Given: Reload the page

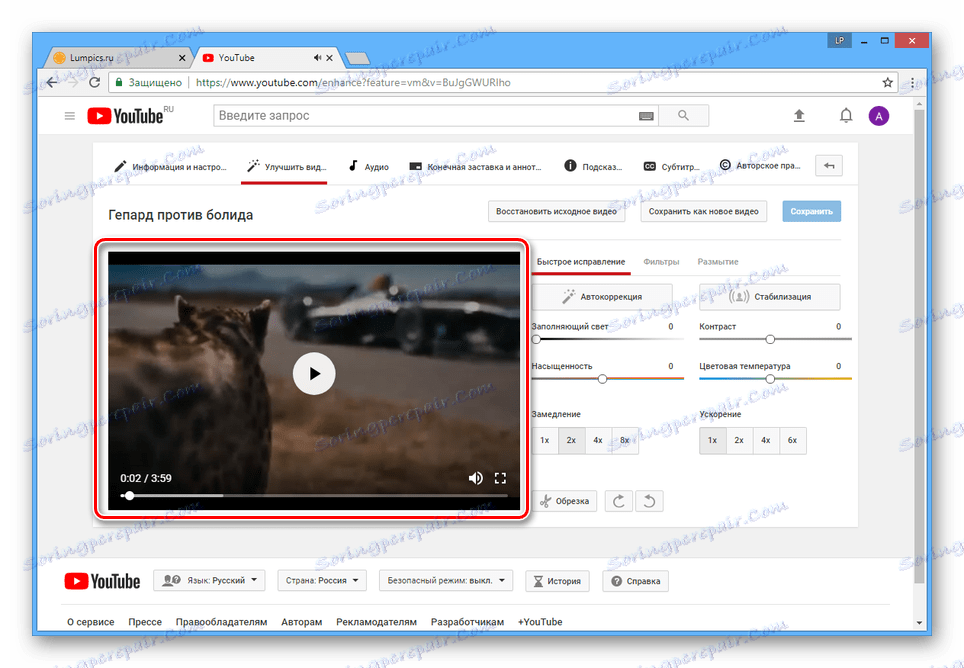Looking at the screenshot, I should click(94, 82).
